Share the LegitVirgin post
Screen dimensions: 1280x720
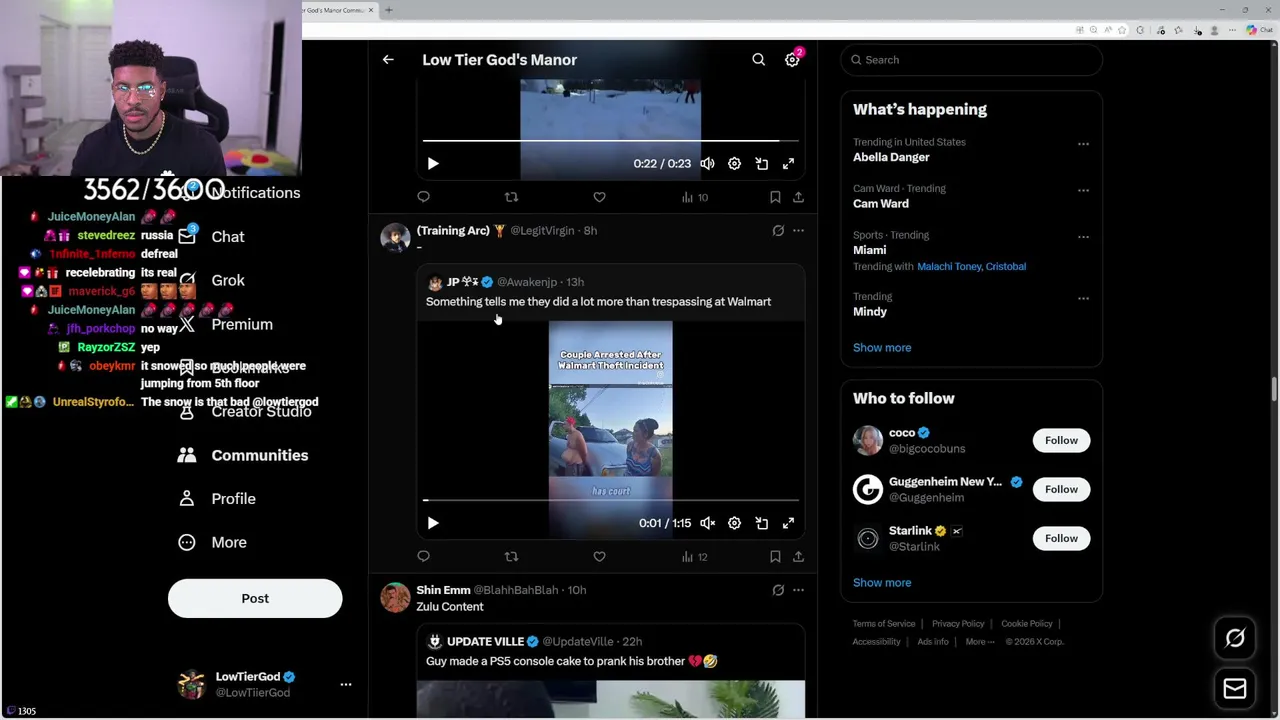point(798,557)
